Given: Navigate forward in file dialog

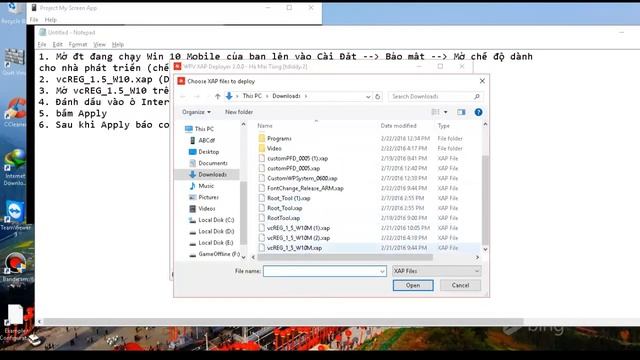Looking at the screenshot, I should click(197, 96).
